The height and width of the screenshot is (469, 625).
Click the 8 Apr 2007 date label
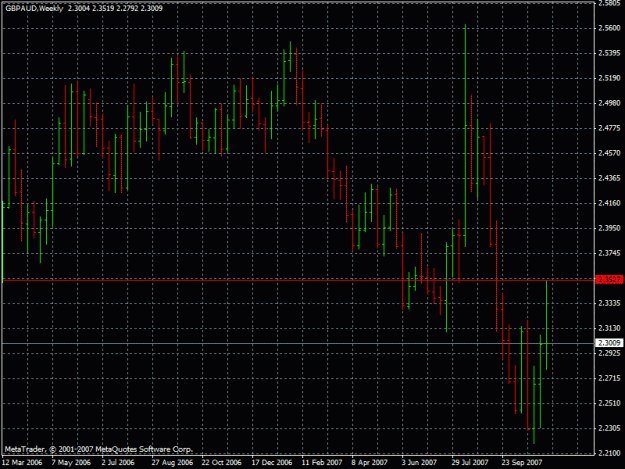pos(369,463)
